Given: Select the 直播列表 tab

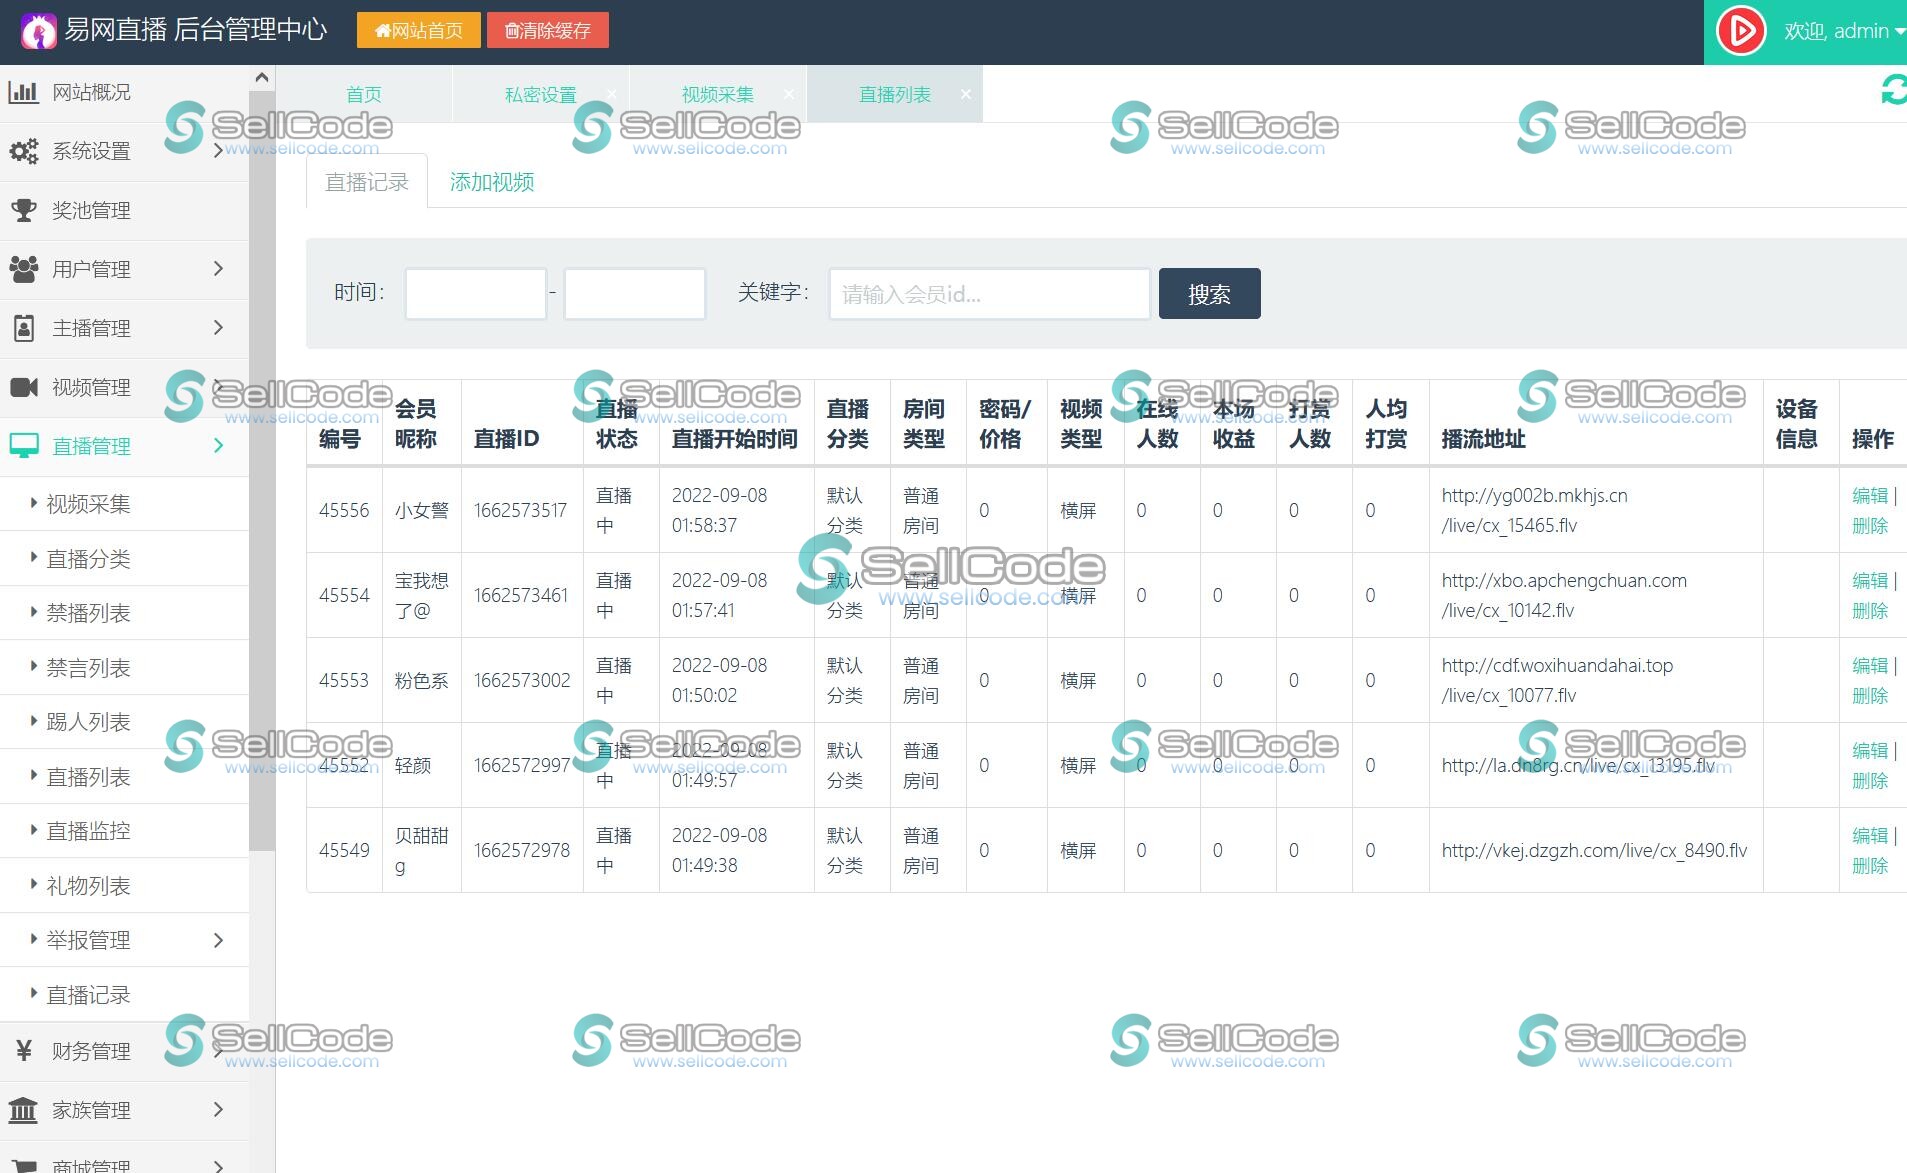Looking at the screenshot, I should click(x=894, y=94).
